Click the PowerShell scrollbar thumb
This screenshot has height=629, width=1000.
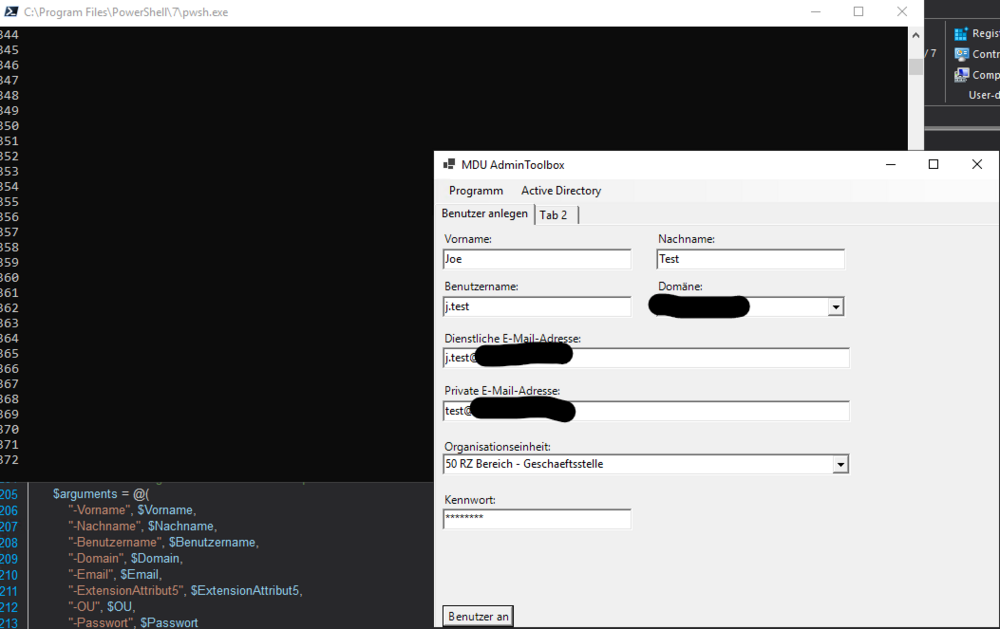(x=915, y=66)
